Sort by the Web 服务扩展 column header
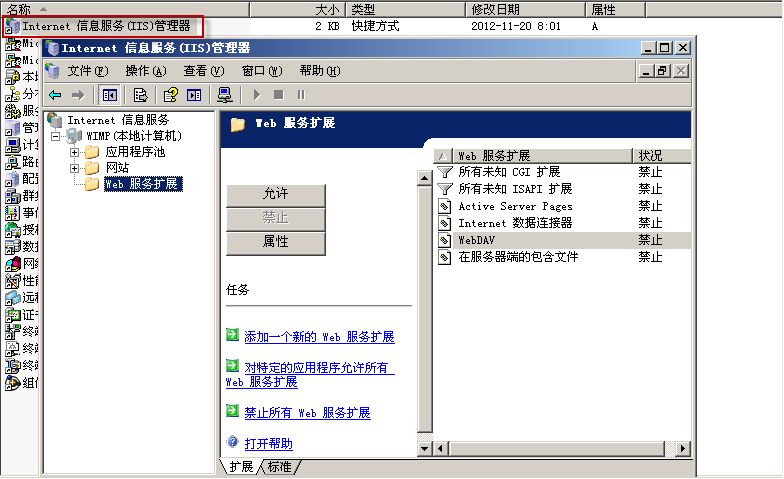Image resolution: width=784 pixels, height=479 pixels. [x=542, y=156]
